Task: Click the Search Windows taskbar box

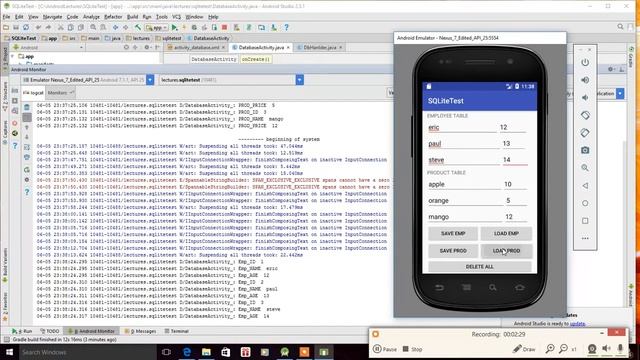Action: 87,352
